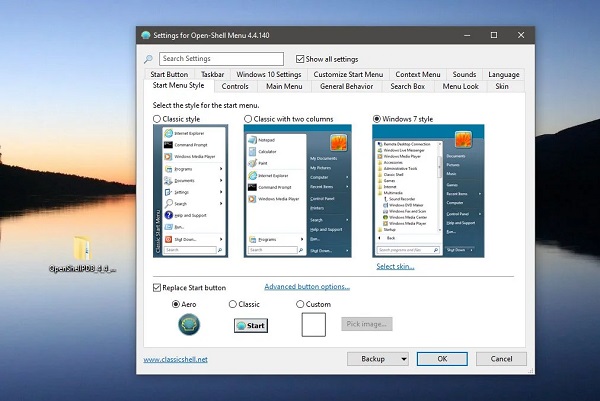The width and height of the screenshot is (600, 401).
Task: Open the Select skin link
Action: pos(395,266)
